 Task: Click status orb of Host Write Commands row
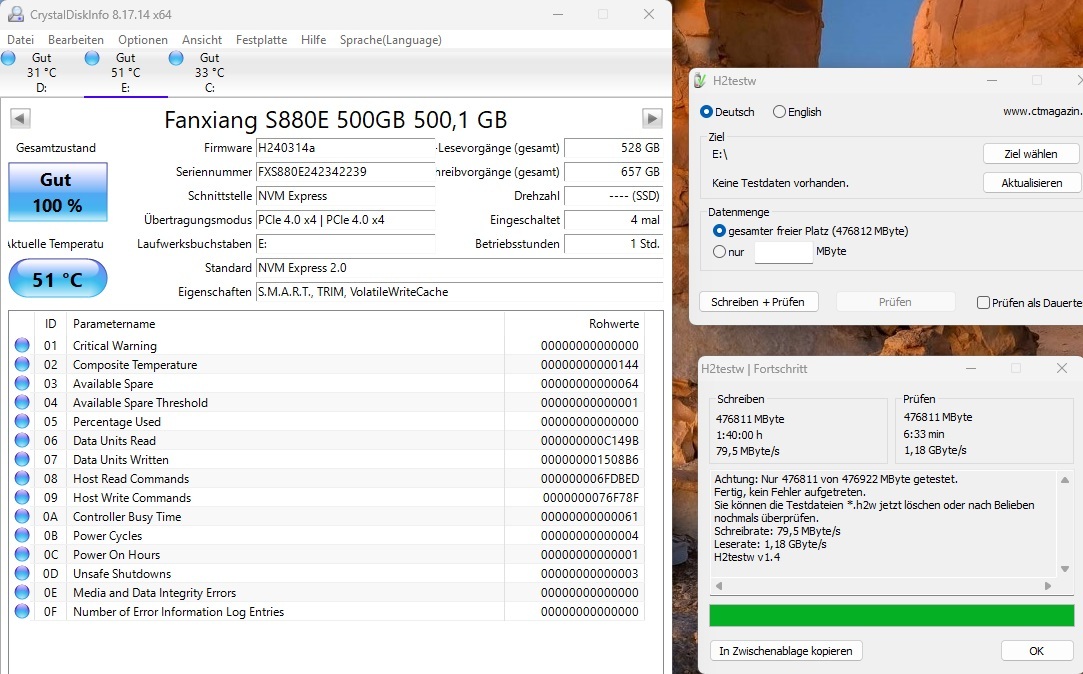click(22, 497)
